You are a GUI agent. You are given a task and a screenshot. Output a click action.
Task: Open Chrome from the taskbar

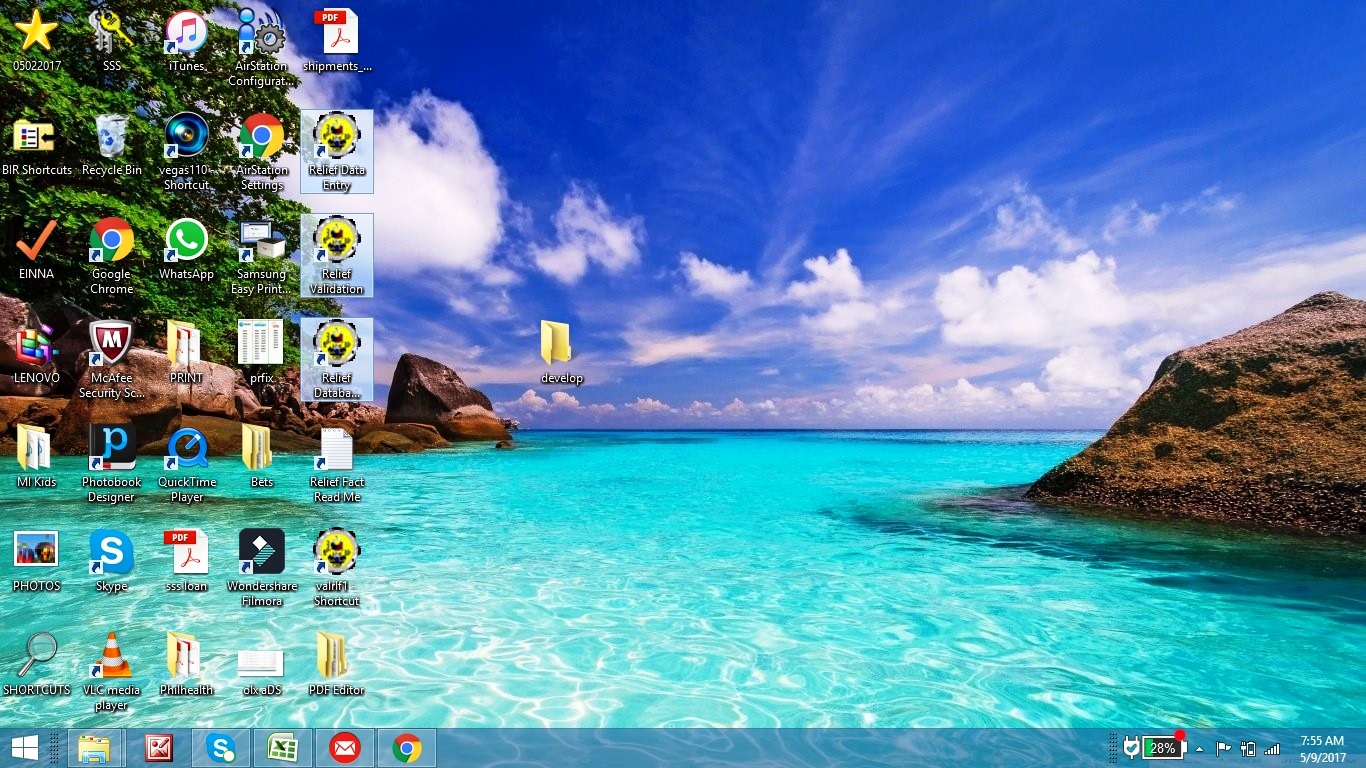(x=407, y=748)
